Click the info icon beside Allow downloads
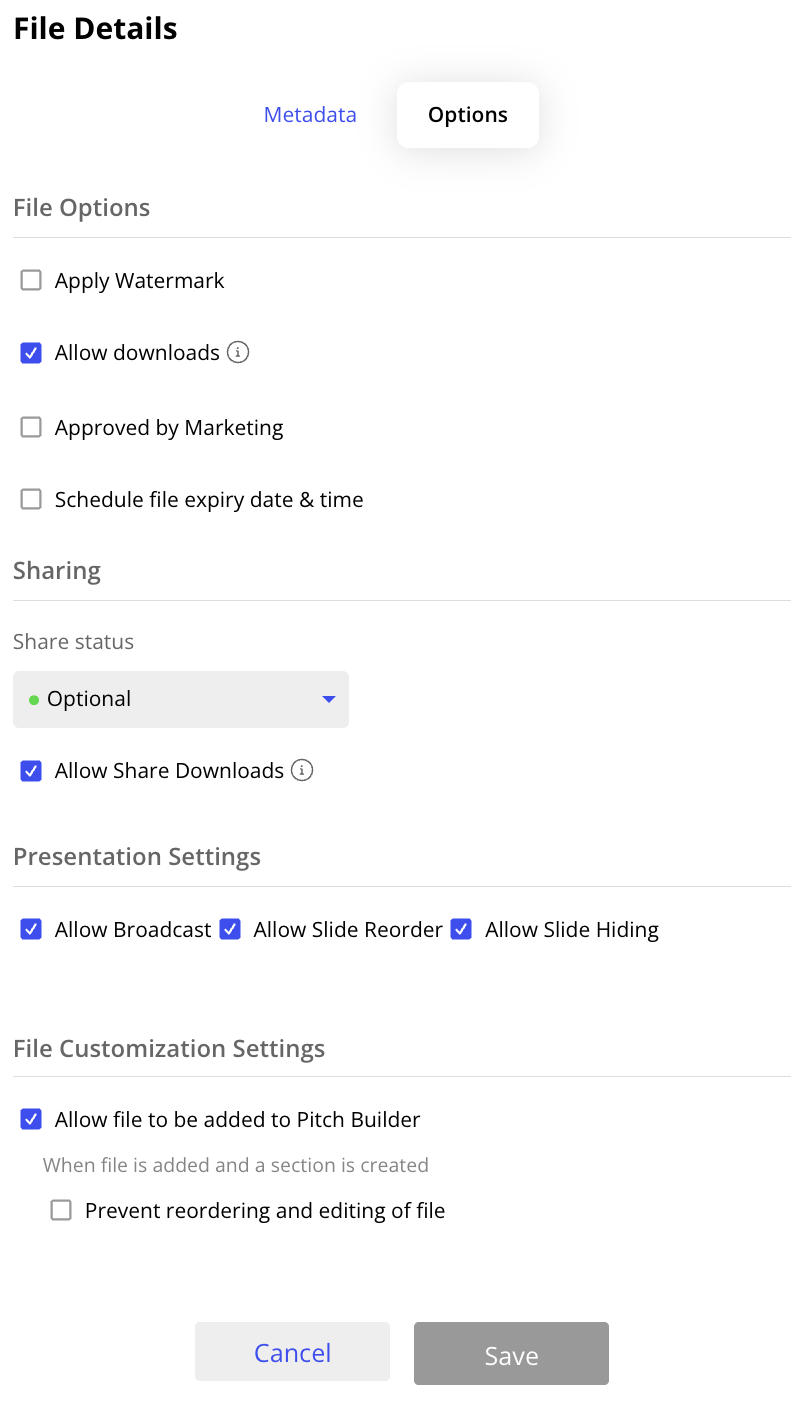806x1404 pixels. tap(238, 352)
